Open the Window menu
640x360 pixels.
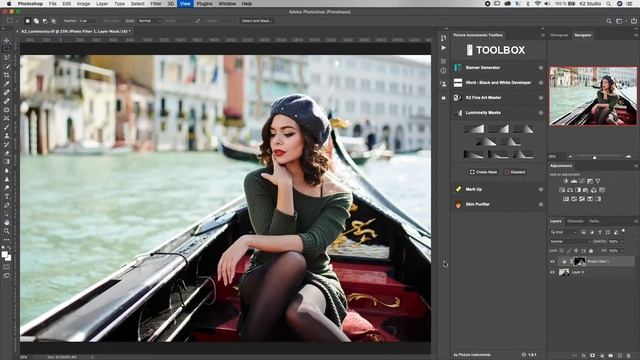[227, 4]
